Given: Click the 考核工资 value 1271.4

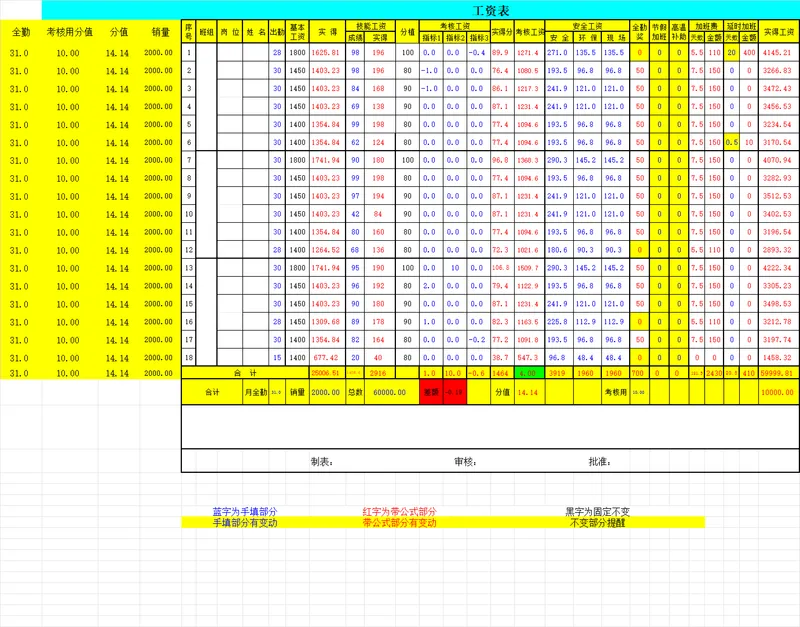Looking at the screenshot, I should point(529,53).
